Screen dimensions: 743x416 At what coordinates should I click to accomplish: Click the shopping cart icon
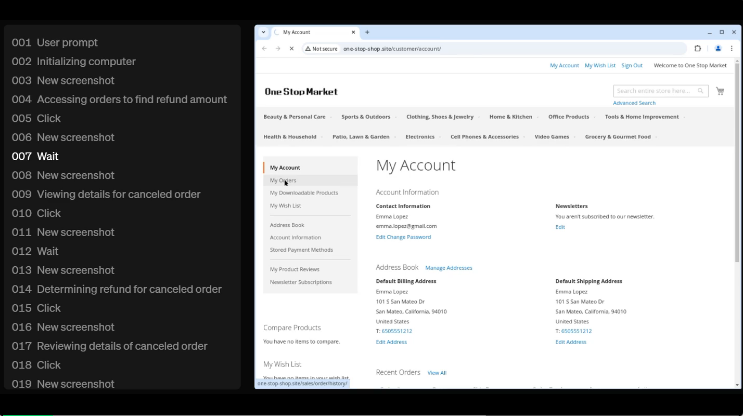point(719,91)
